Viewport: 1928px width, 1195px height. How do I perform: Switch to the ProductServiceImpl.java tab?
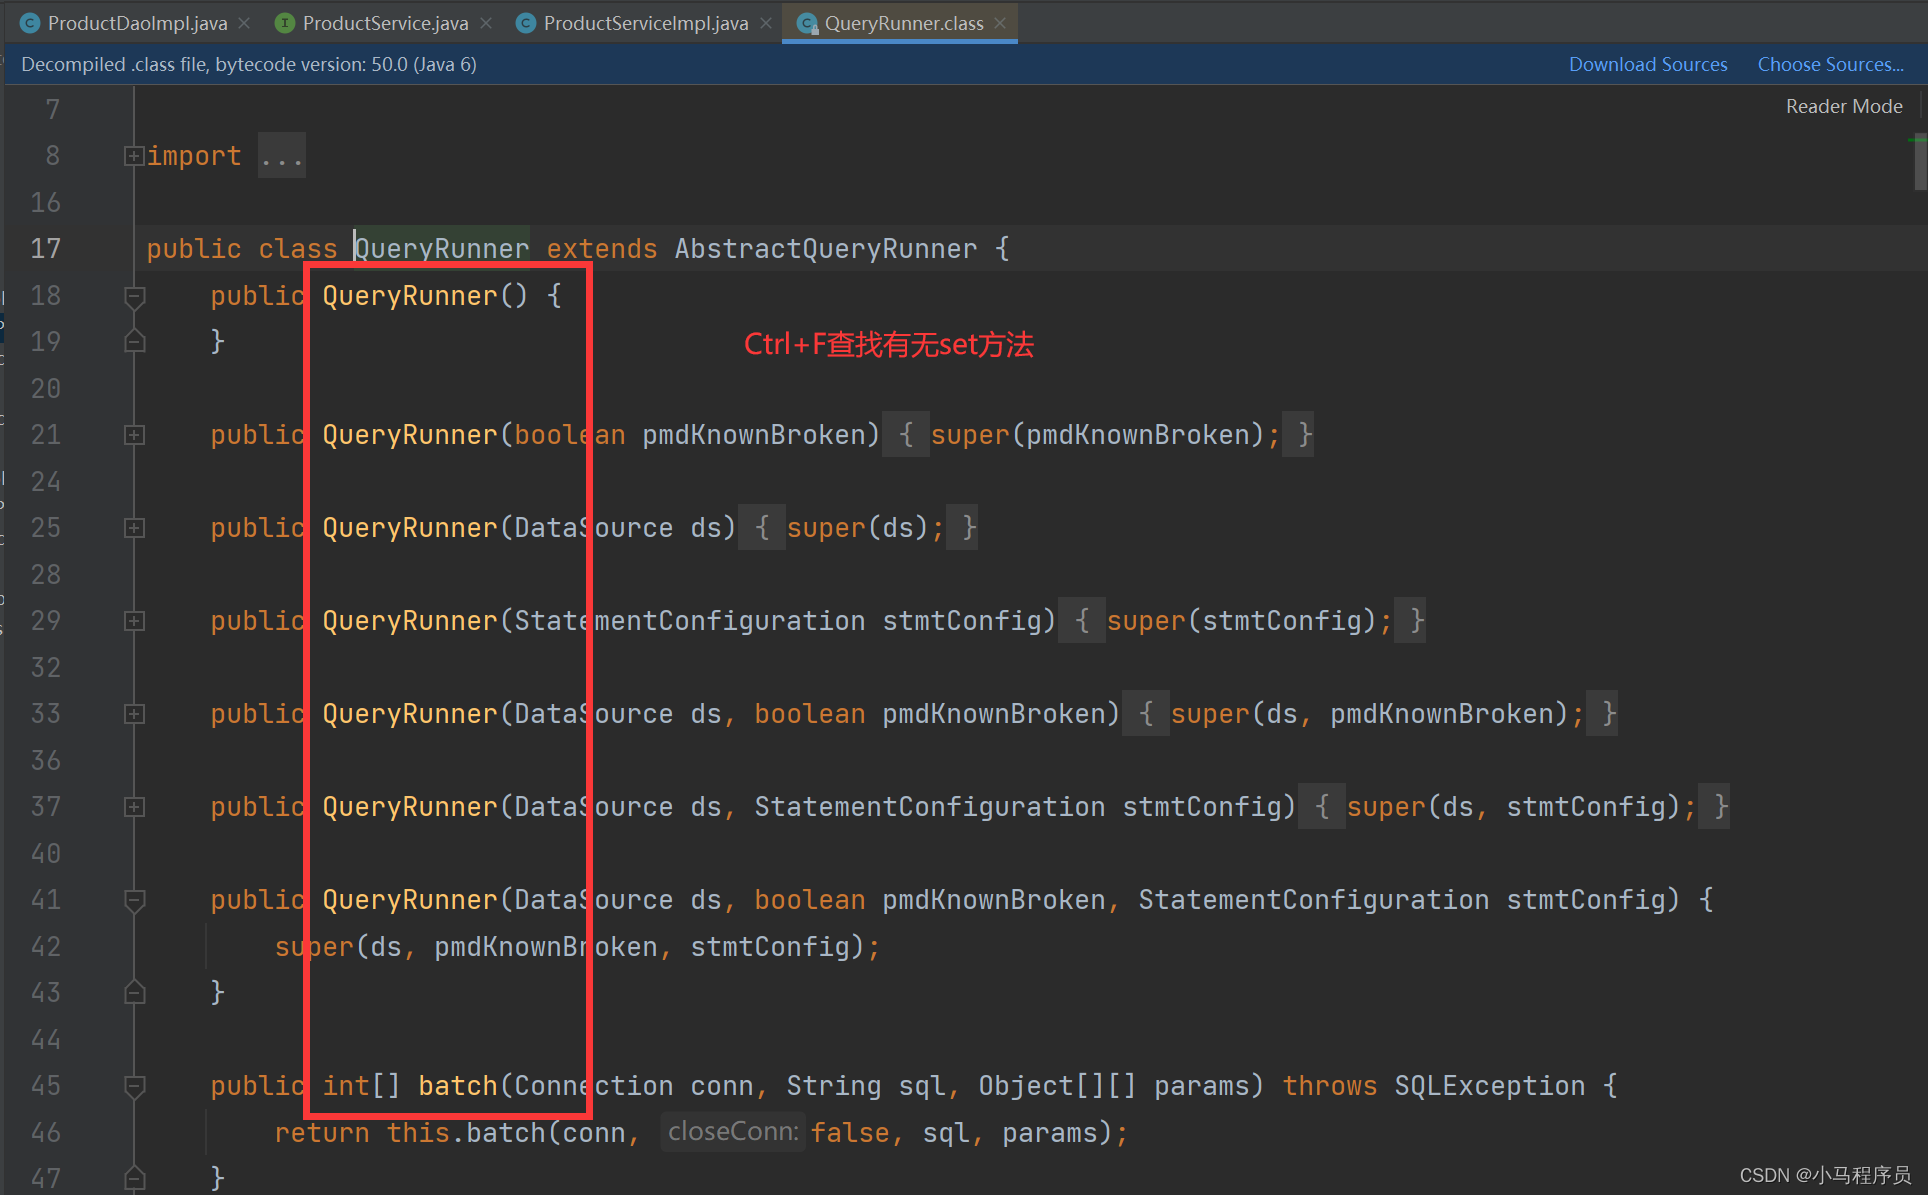click(x=645, y=23)
